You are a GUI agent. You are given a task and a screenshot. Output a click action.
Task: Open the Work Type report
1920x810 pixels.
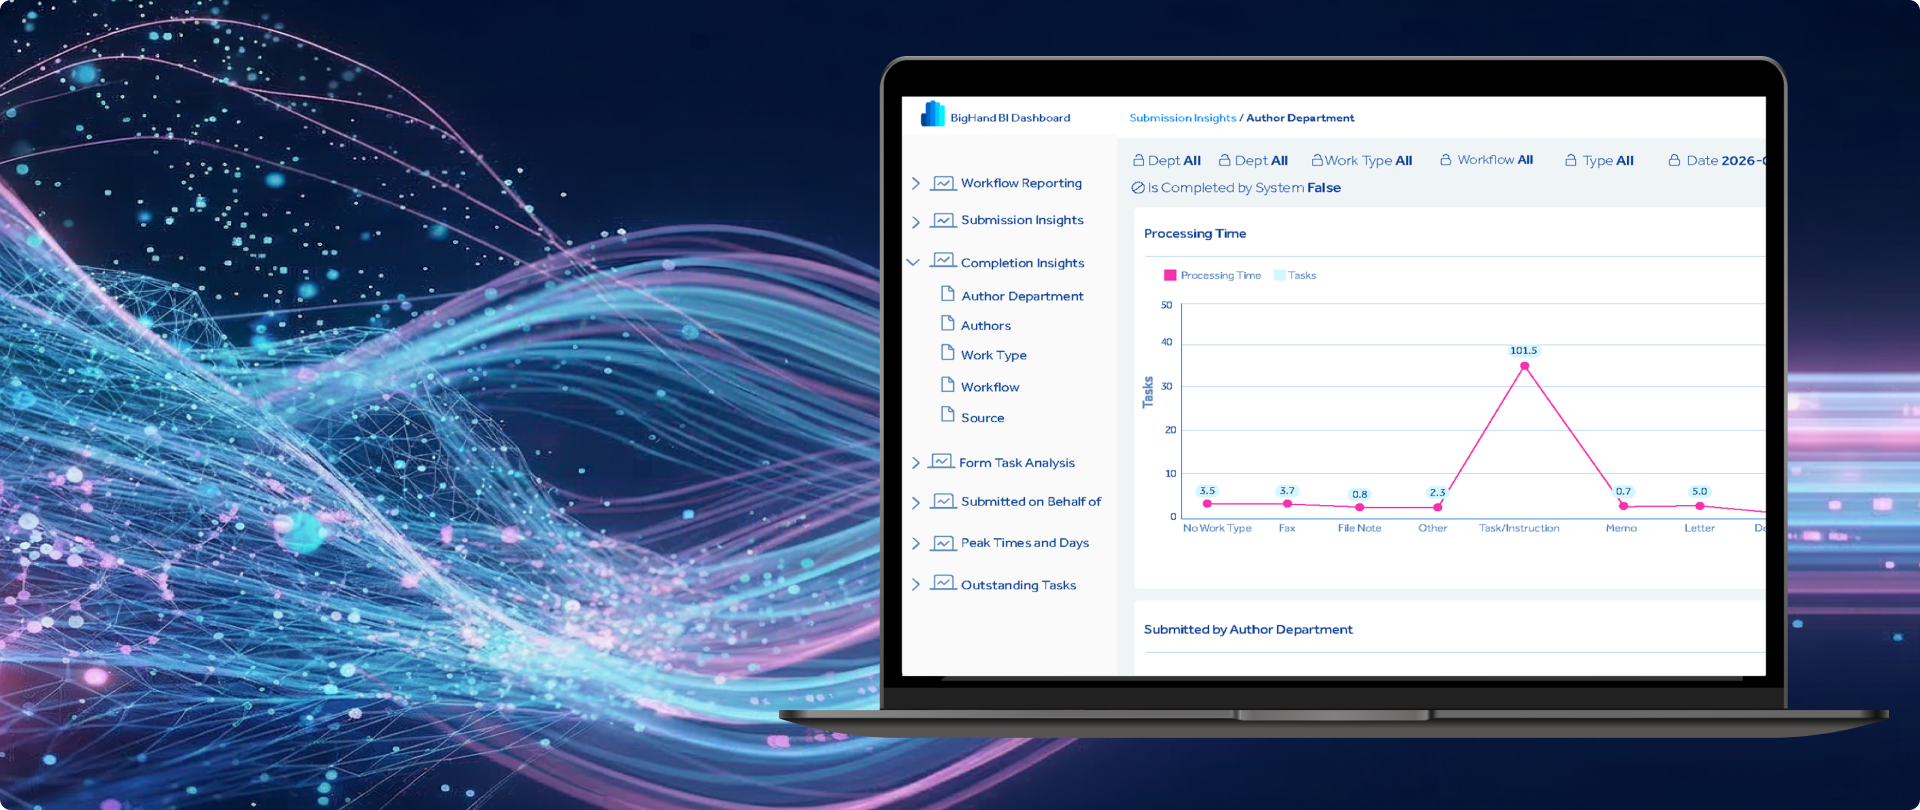pos(994,355)
